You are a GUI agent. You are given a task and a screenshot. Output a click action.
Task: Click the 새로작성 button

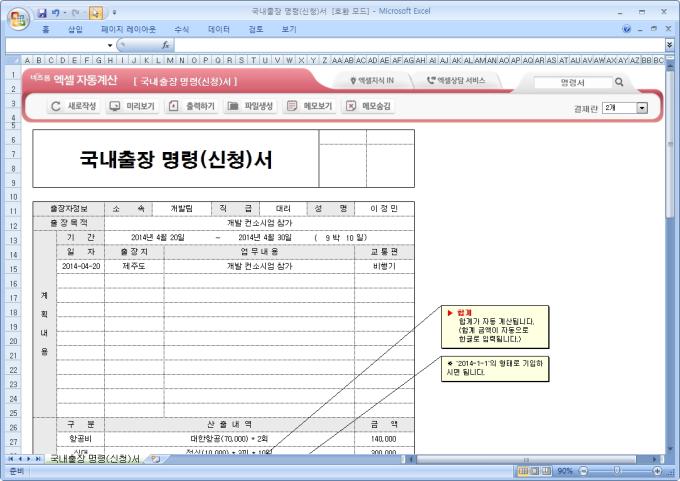[74, 106]
